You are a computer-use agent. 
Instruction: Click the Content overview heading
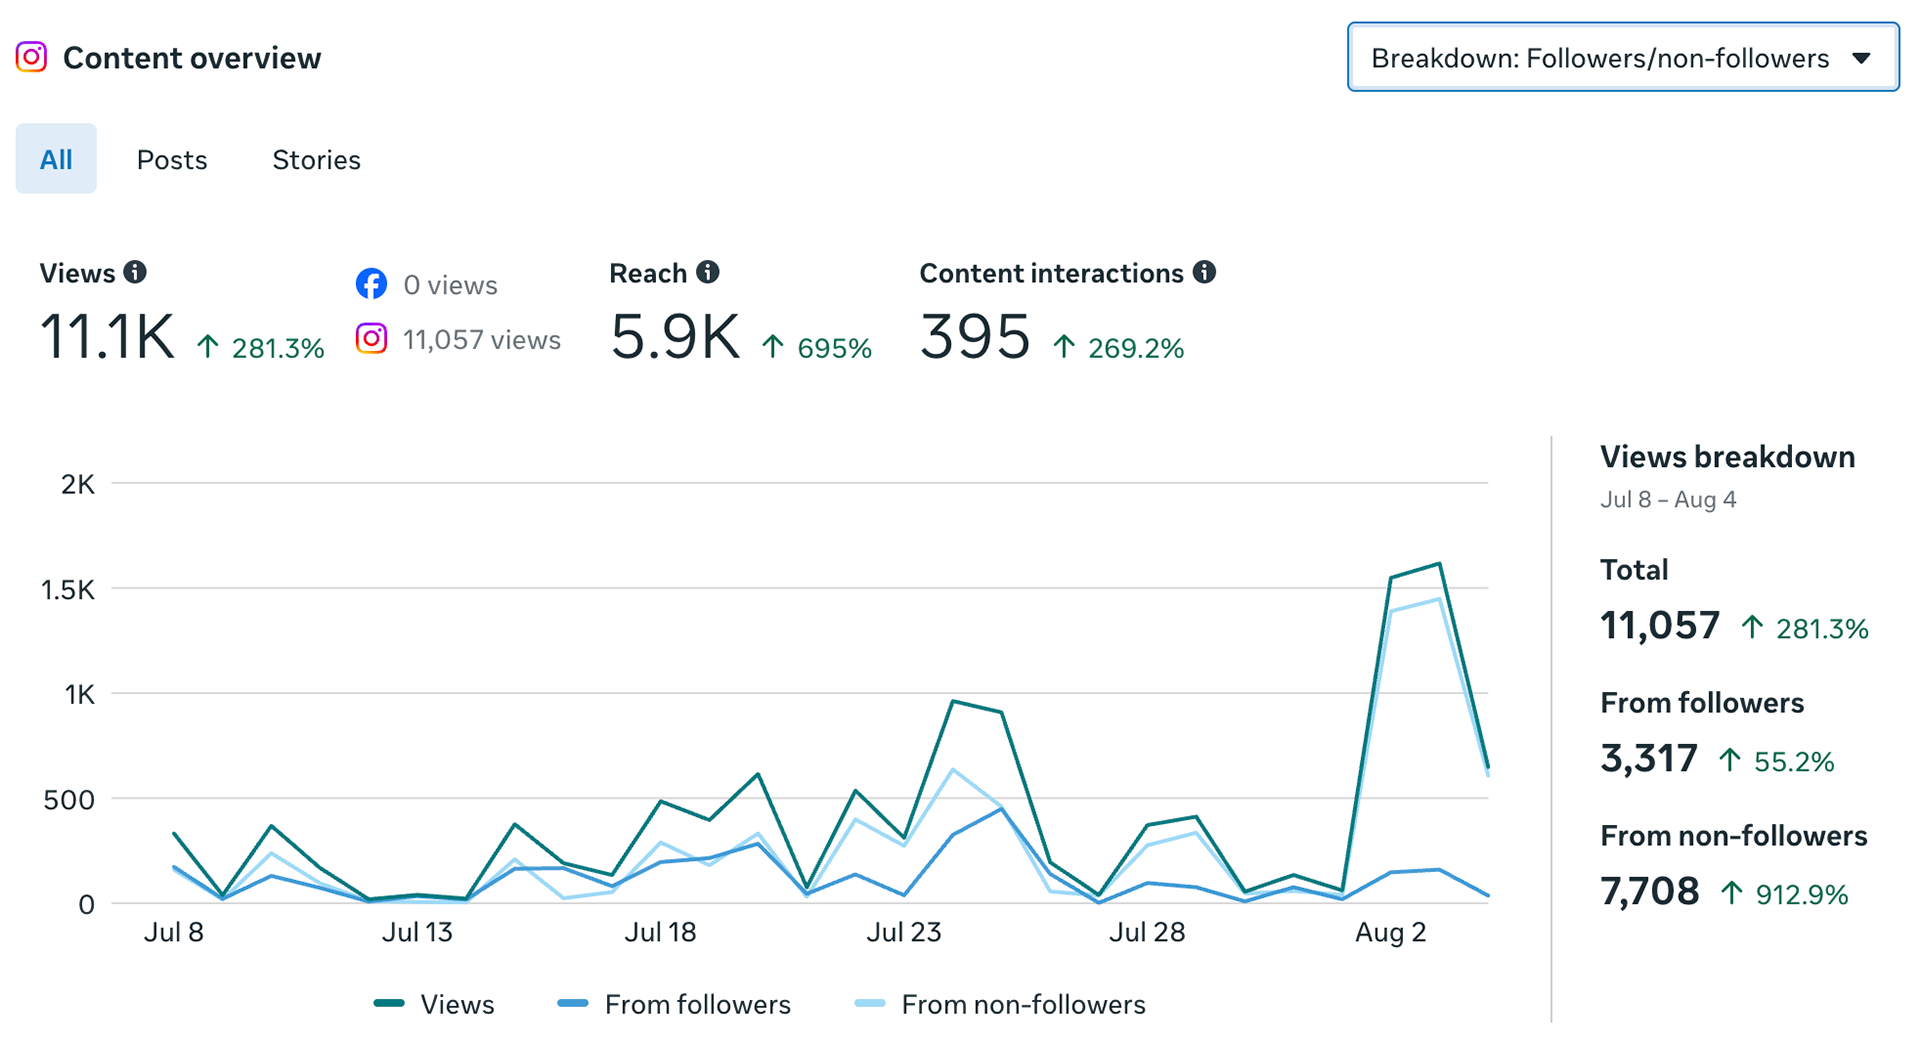[x=192, y=58]
